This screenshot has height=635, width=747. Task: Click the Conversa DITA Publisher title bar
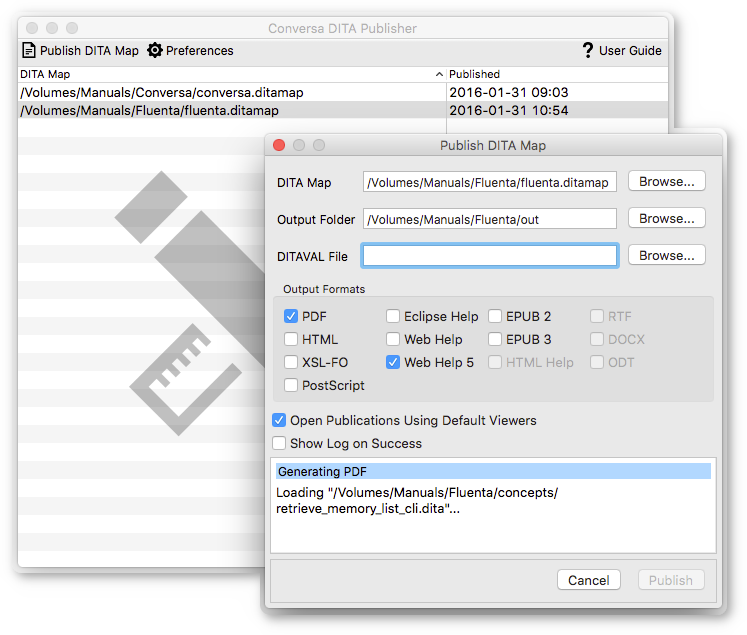click(x=343, y=28)
